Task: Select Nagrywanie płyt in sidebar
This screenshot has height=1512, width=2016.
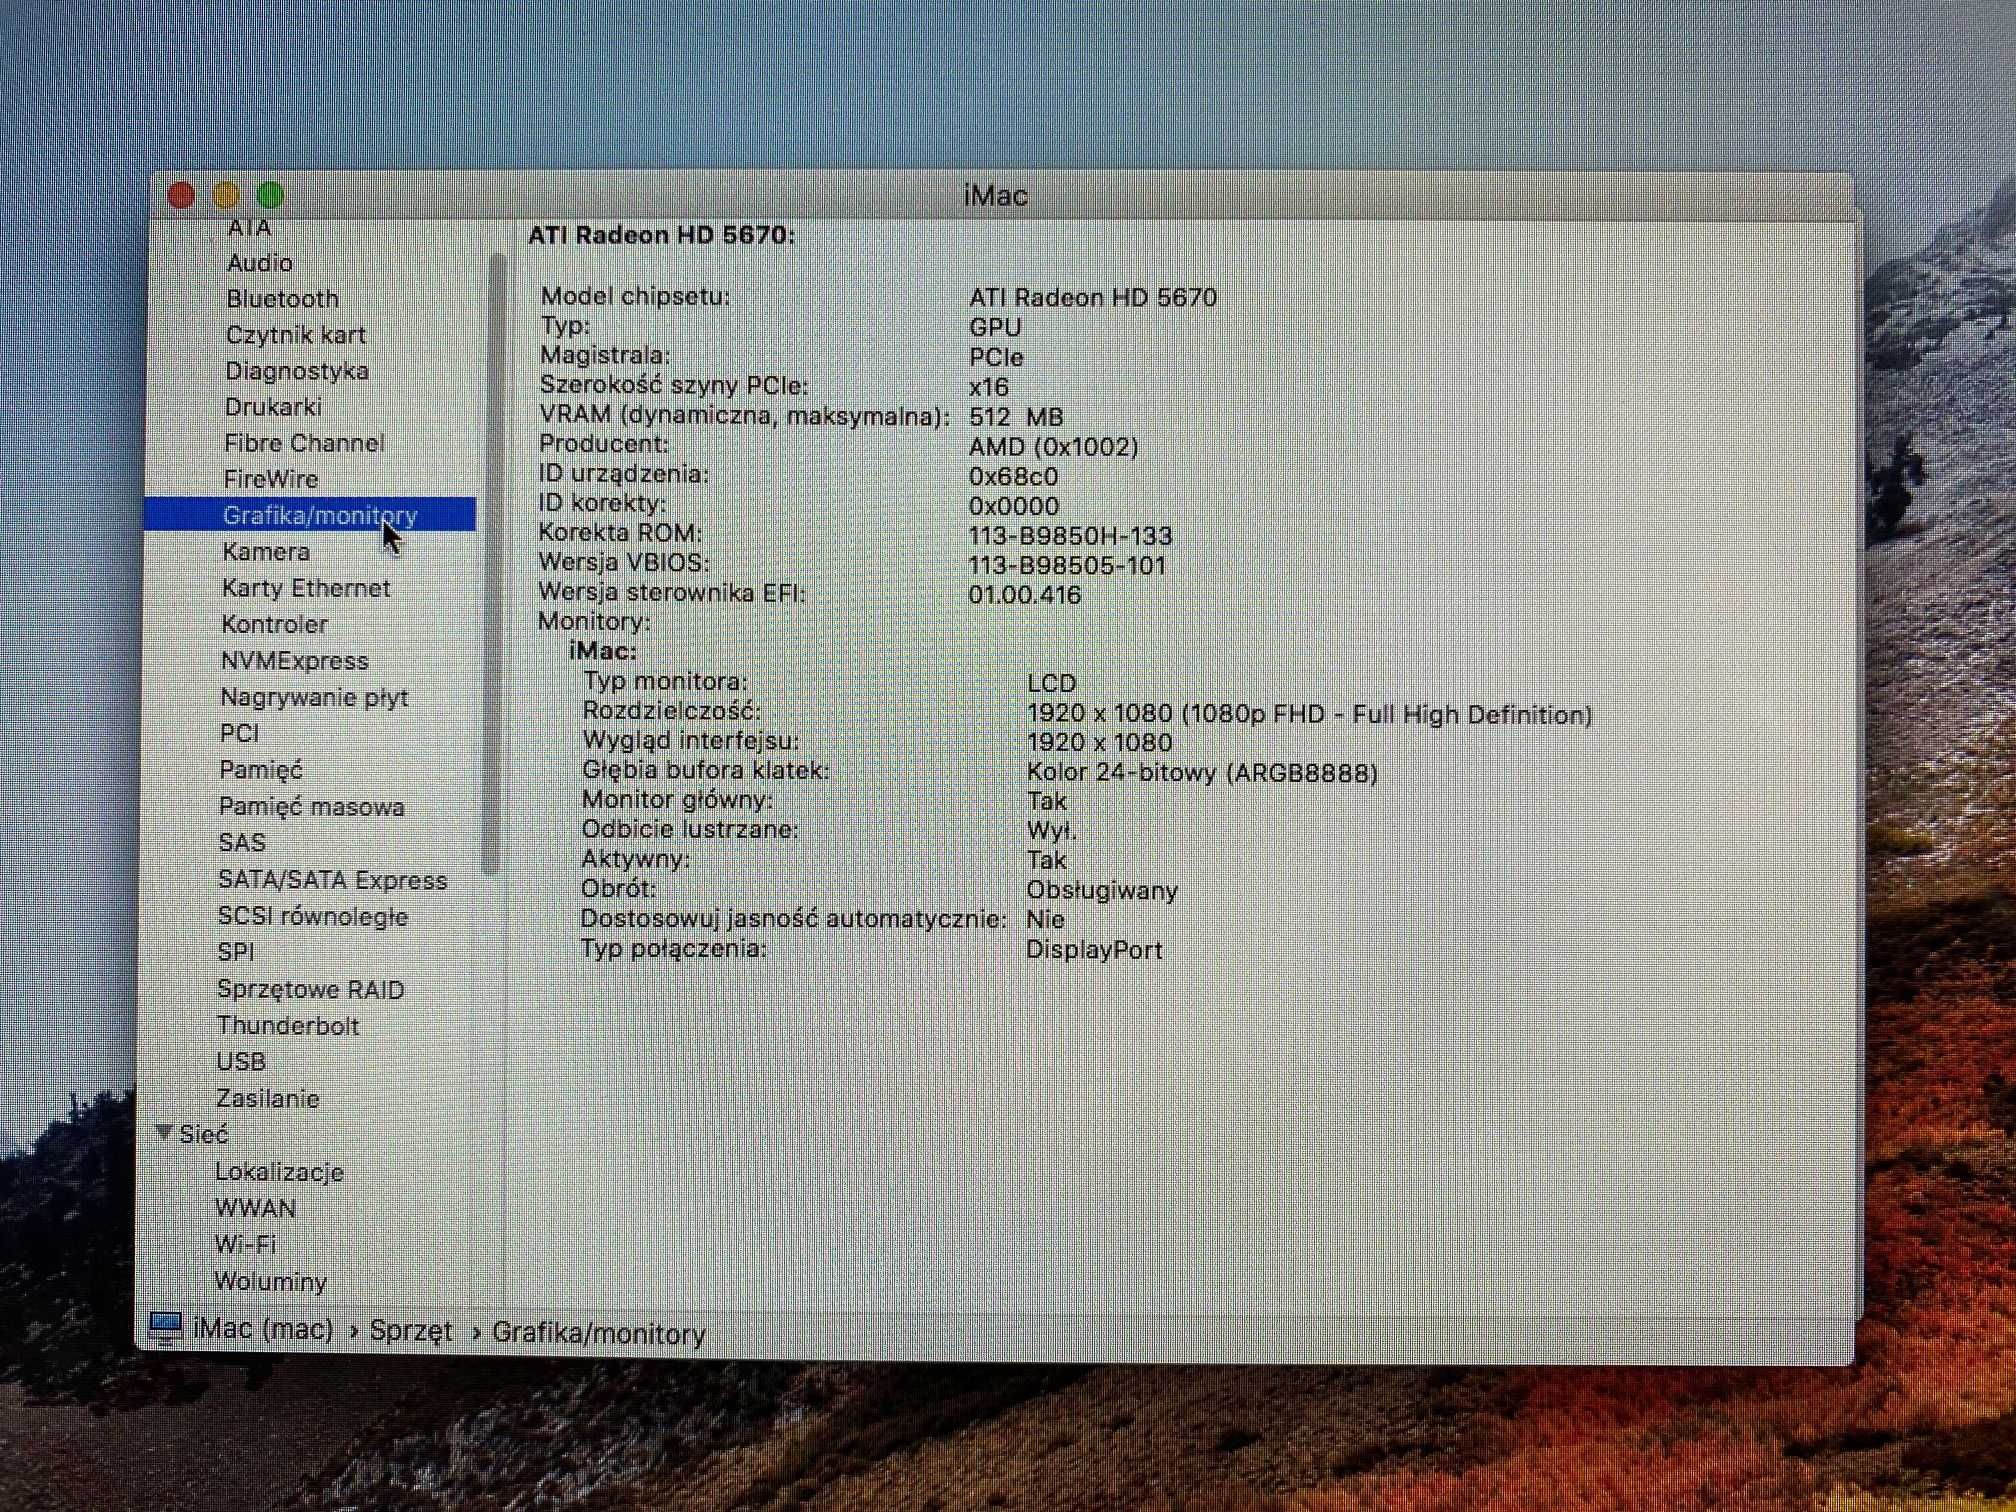Action: click(x=314, y=697)
